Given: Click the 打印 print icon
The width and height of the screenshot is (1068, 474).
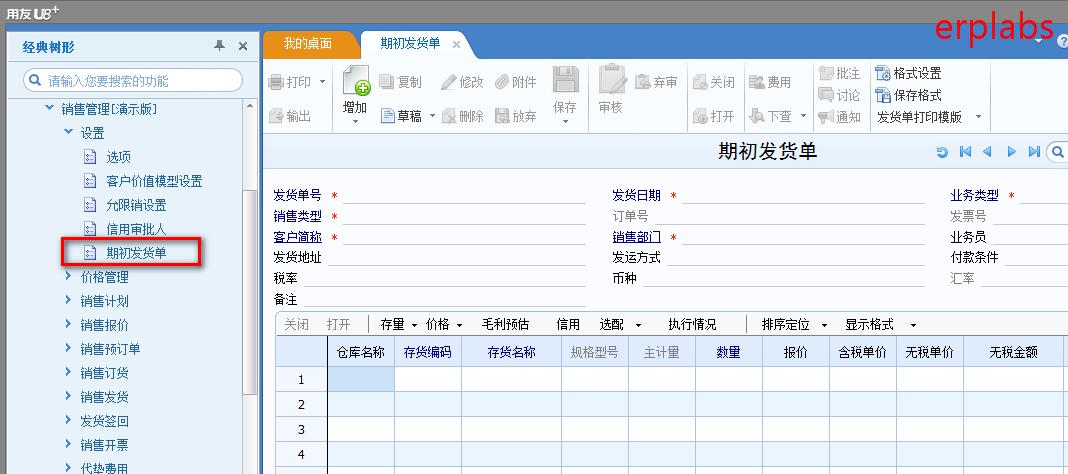Looking at the screenshot, I should [x=276, y=82].
